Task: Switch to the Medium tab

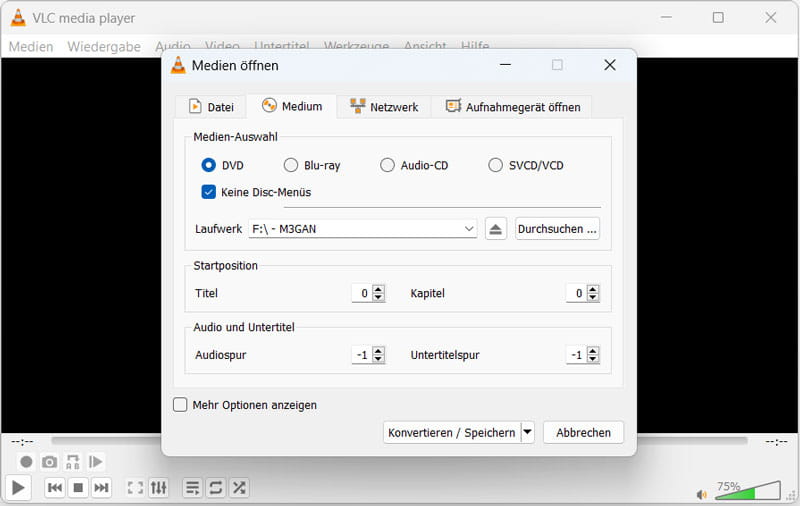Action: [292, 106]
